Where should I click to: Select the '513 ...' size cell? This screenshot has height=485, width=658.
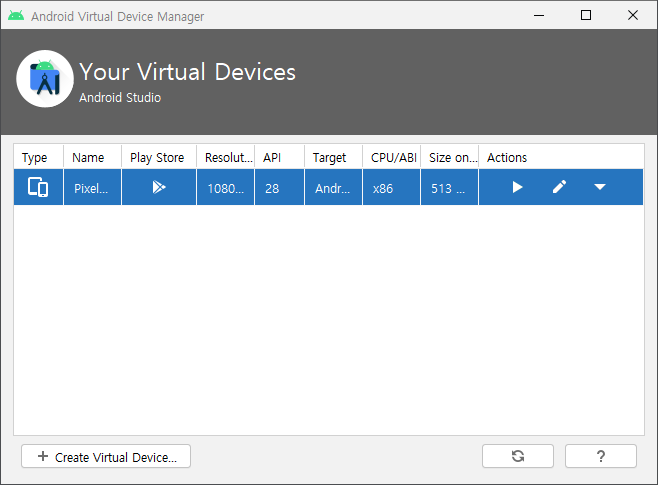449,187
